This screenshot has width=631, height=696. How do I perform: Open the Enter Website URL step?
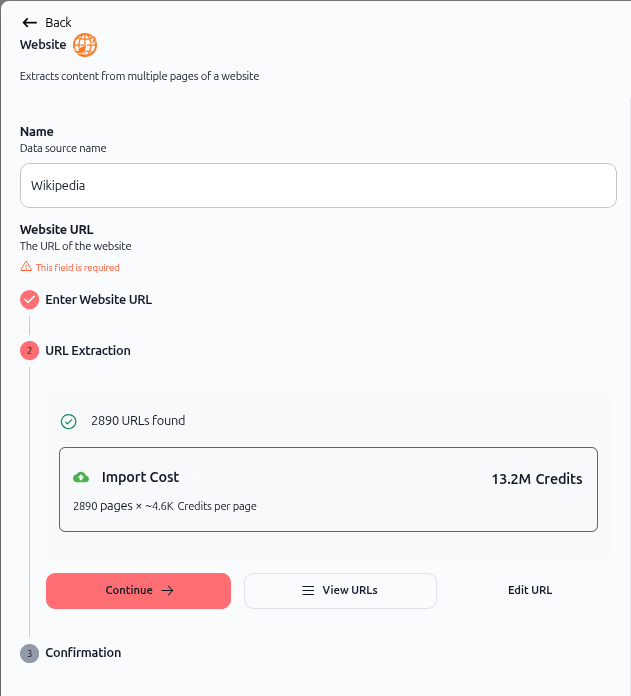click(x=99, y=300)
